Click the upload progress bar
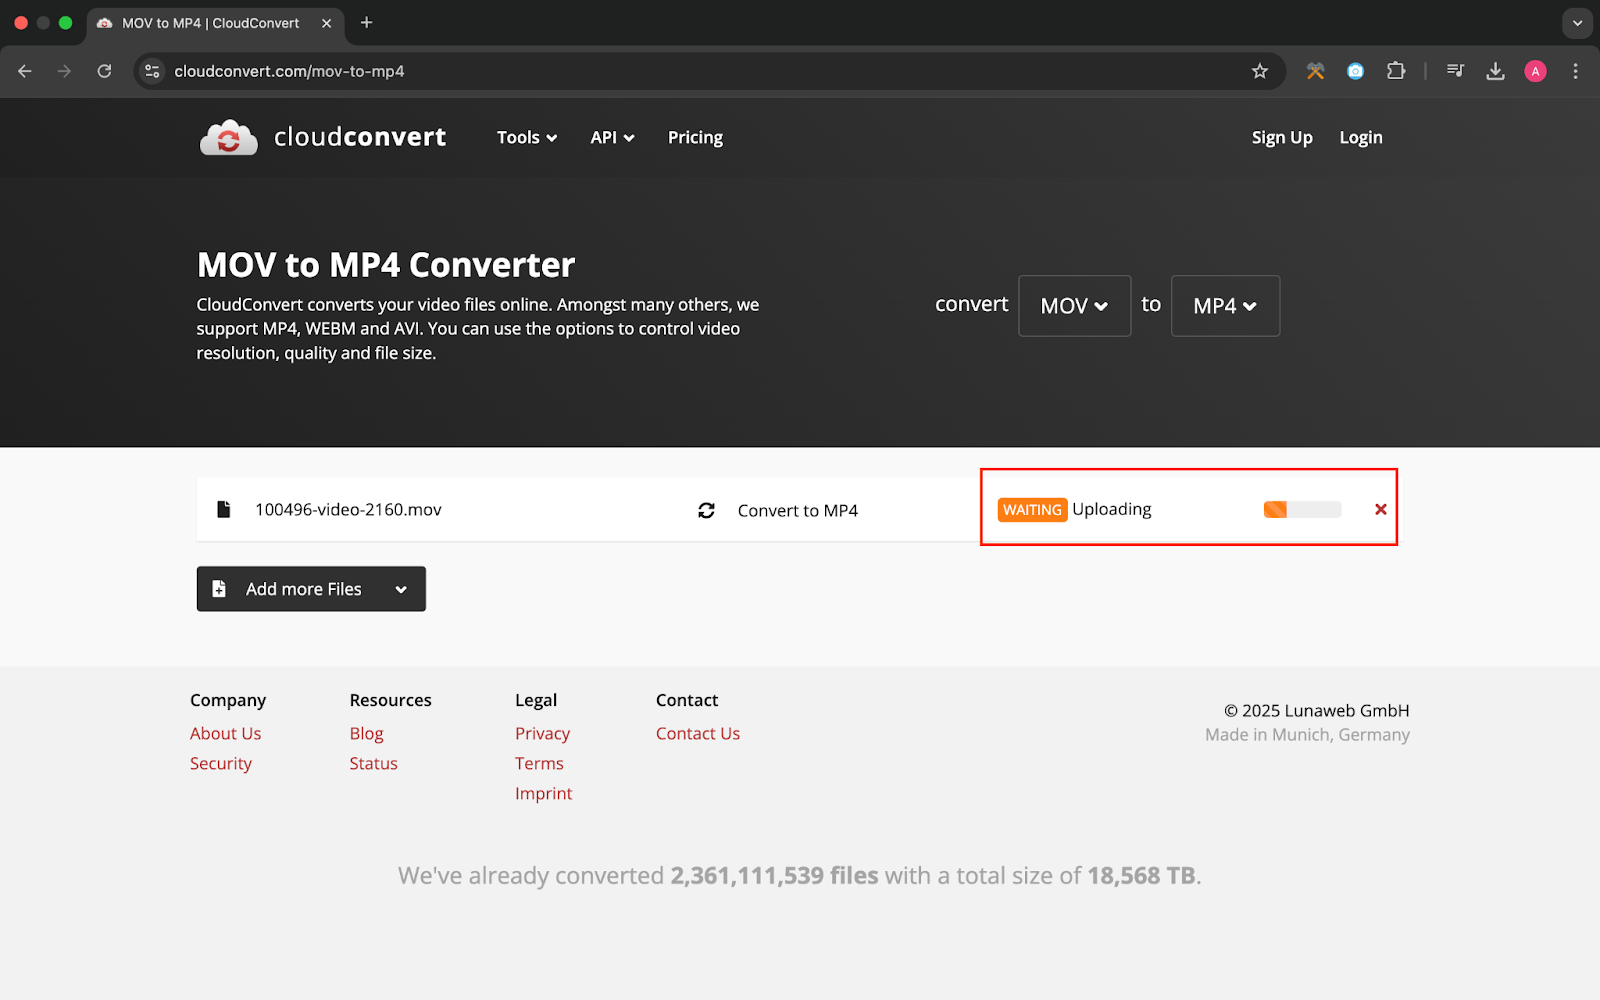The height and width of the screenshot is (1000, 1600). [x=1302, y=510]
